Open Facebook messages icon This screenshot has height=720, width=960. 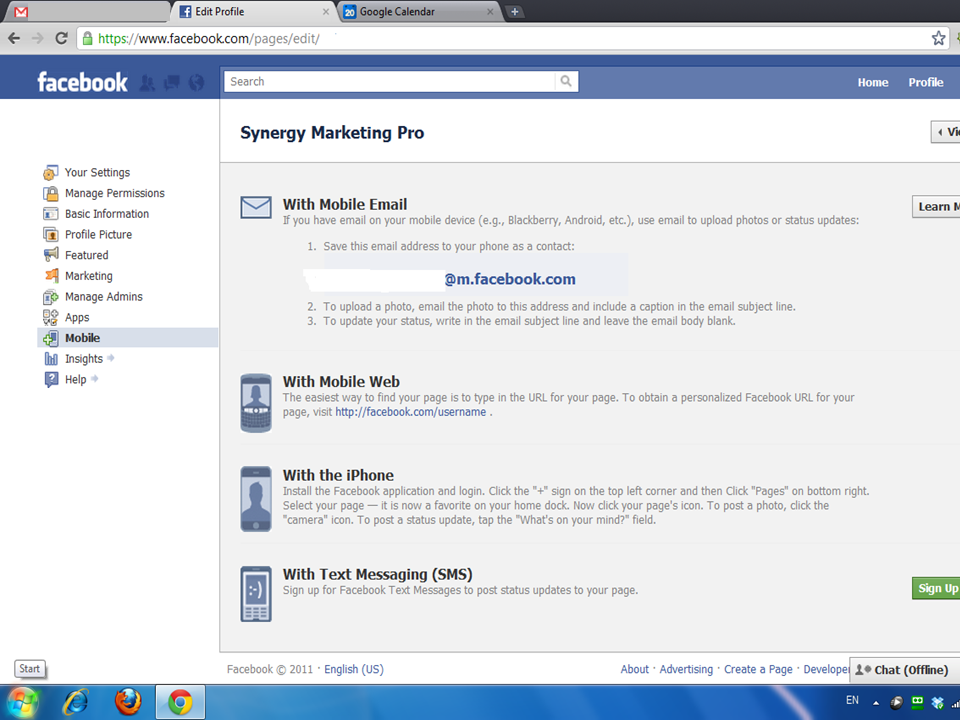coord(172,82)
